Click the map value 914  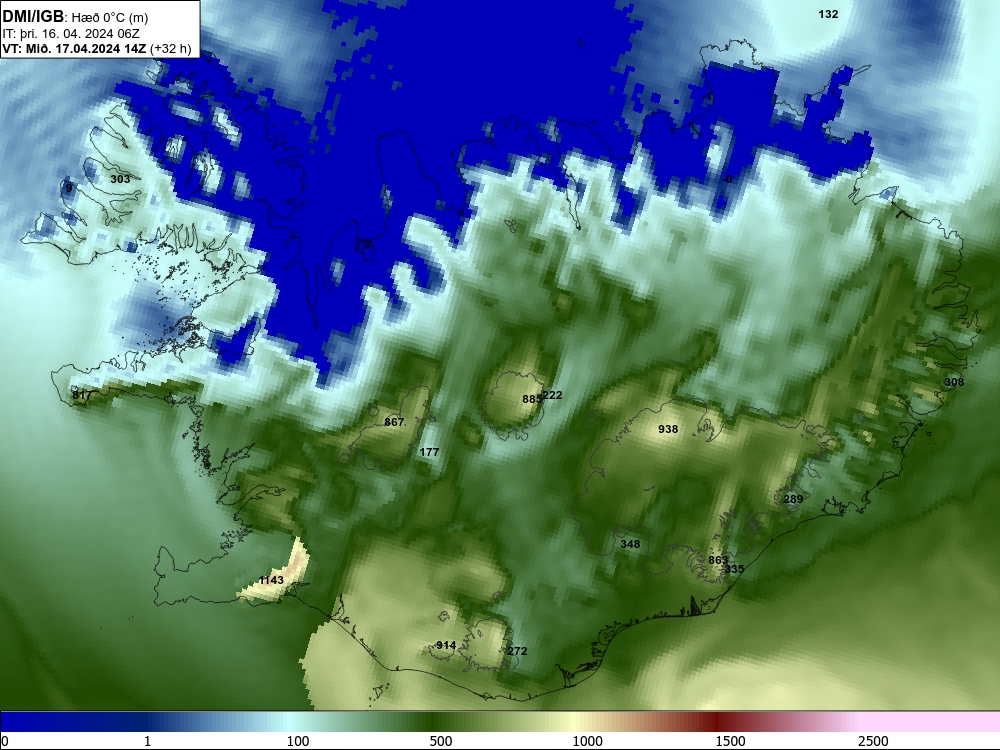click(x=446, y=645)
